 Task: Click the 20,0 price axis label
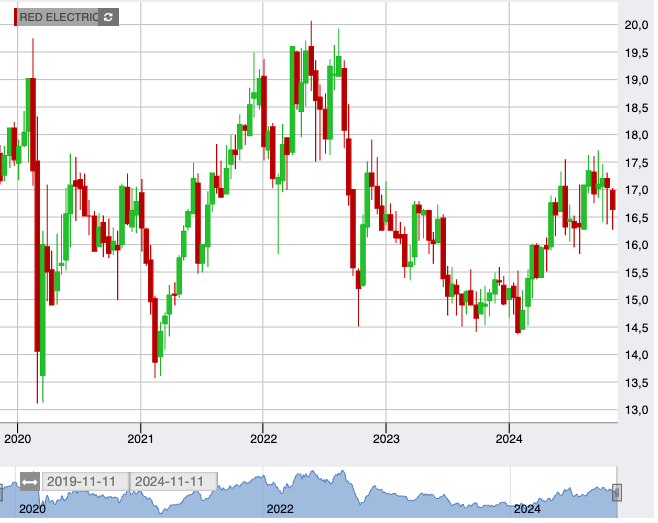tap(636, 25)
